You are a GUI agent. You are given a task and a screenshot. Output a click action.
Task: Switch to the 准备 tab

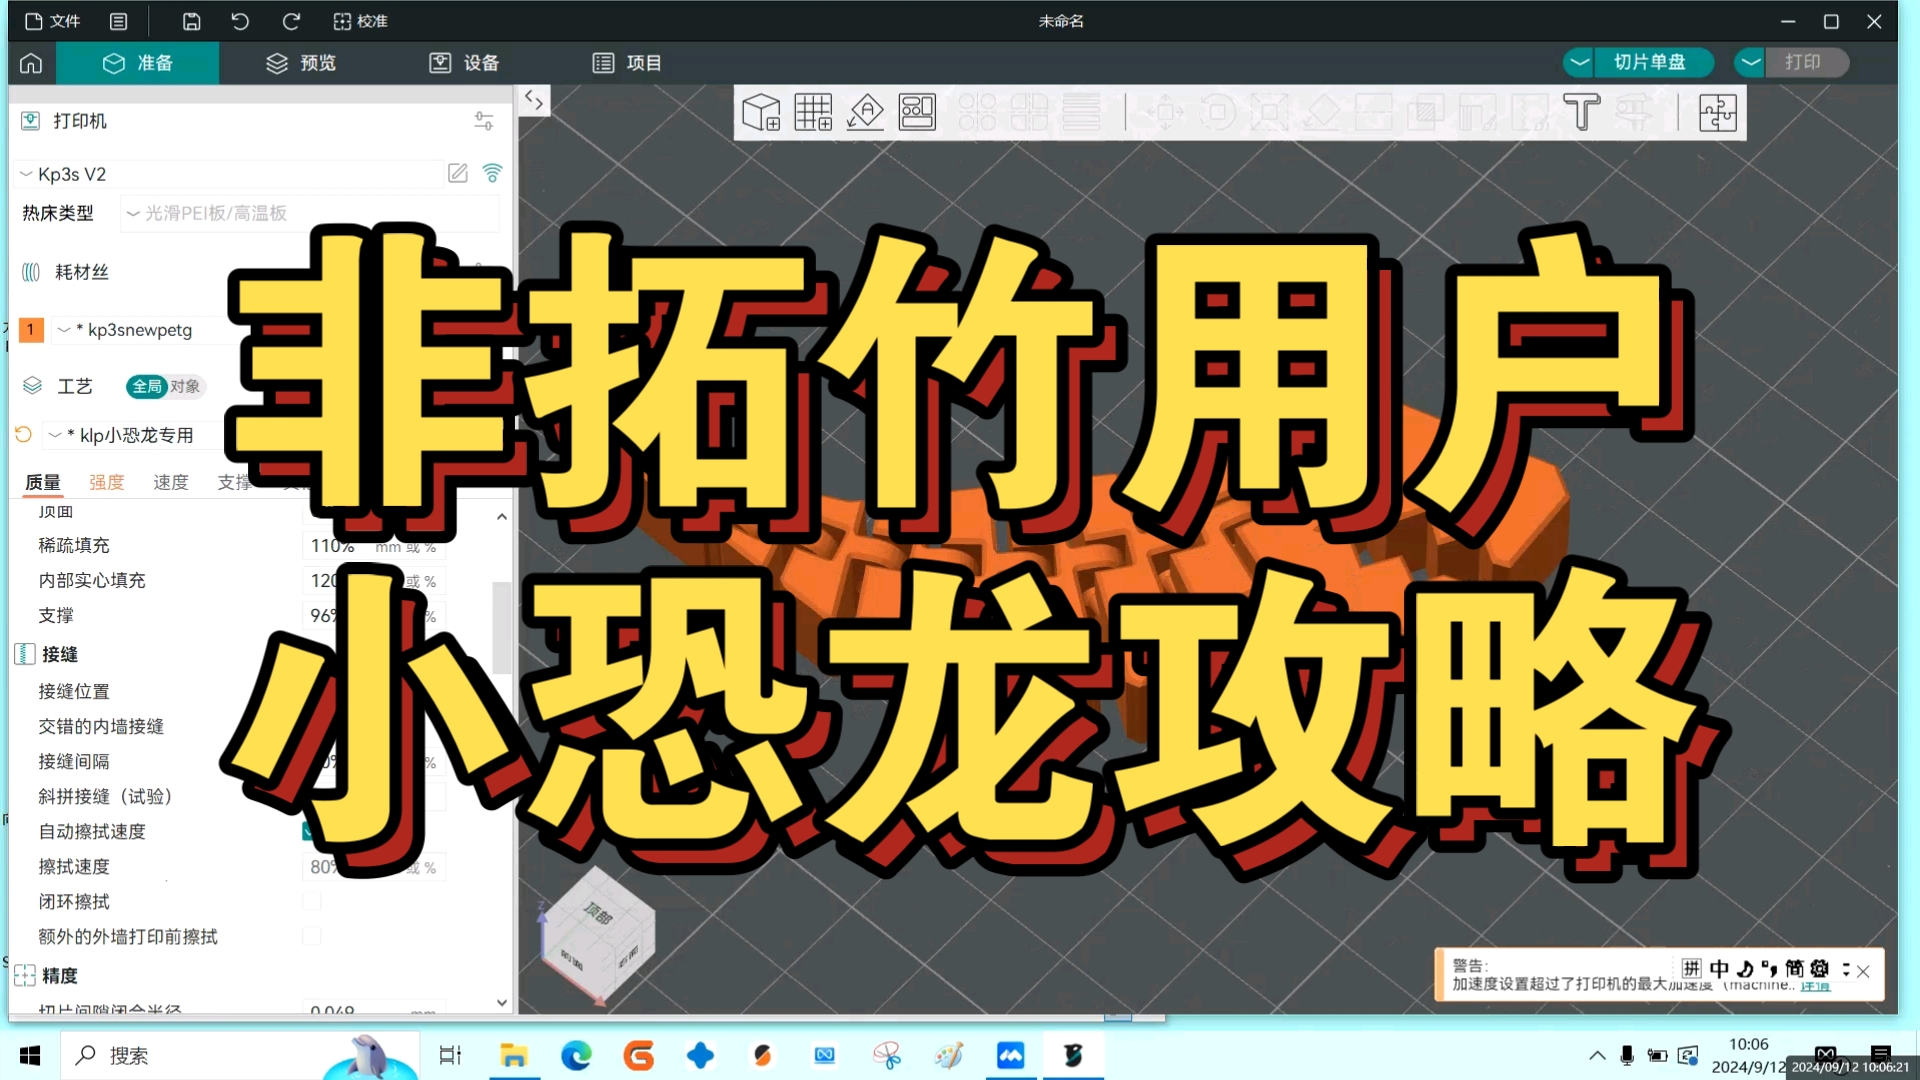coord(137,63)
